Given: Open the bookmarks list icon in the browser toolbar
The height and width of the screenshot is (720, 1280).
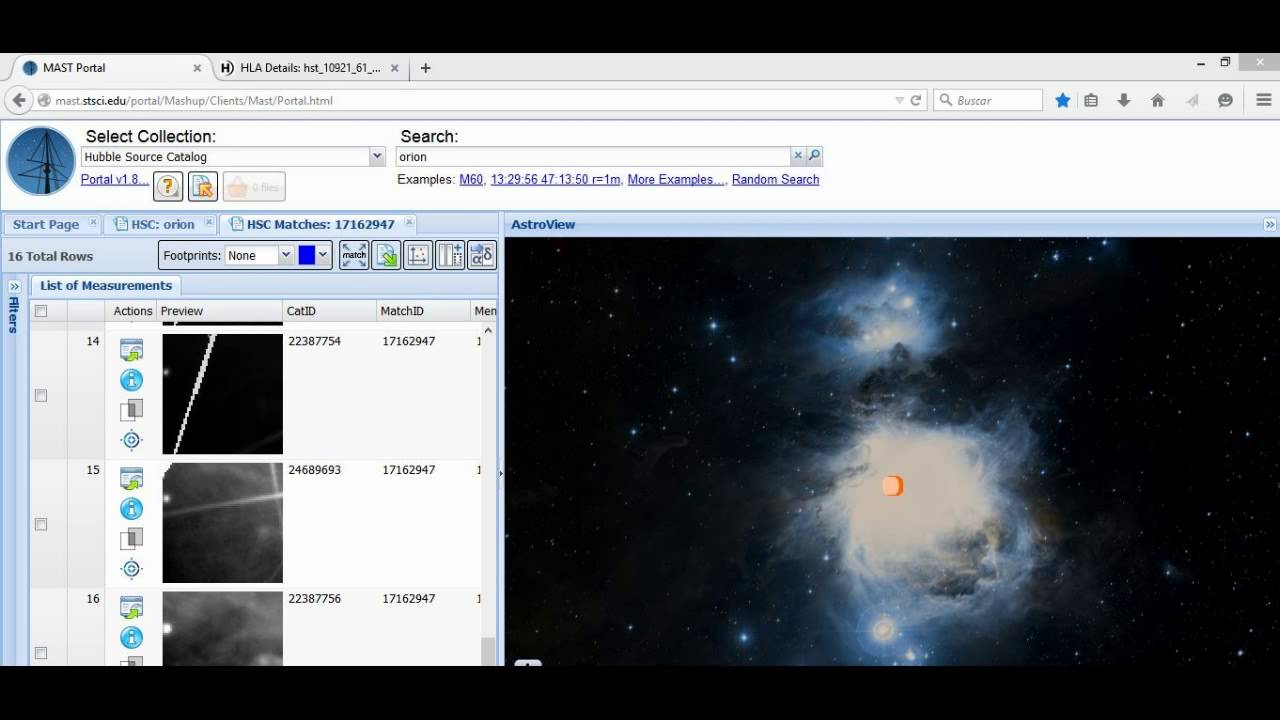Looking at the screenshot, I should [x=1091, y=100].
